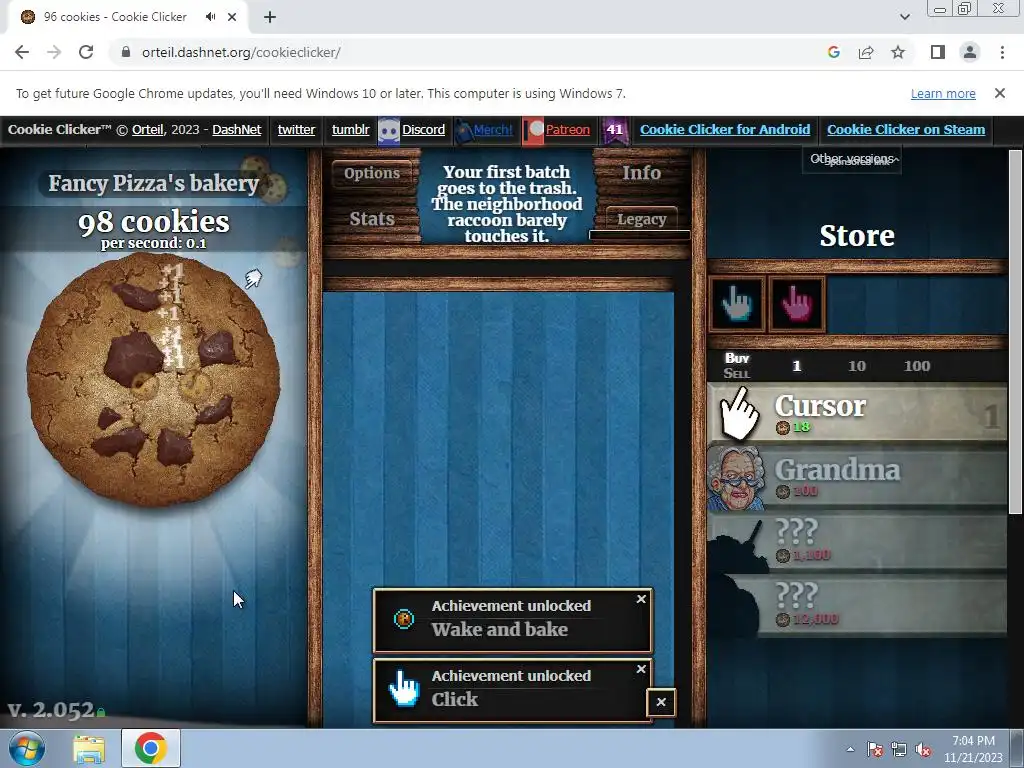This screenshot has width=1024, height=768.
Task: Open the Wake and bake achievement icon
Action: tap(404, 618)
